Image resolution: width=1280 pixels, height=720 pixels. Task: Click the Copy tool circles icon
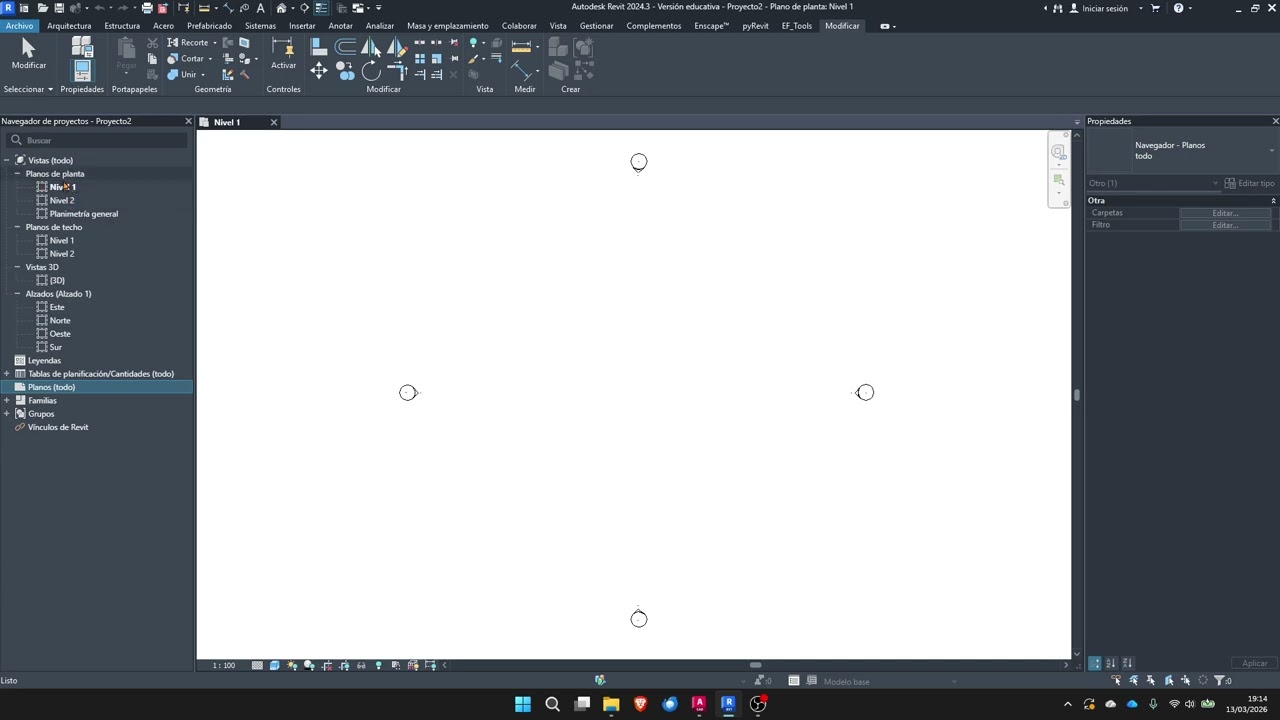pyautogui.click(x=345, y=70)
